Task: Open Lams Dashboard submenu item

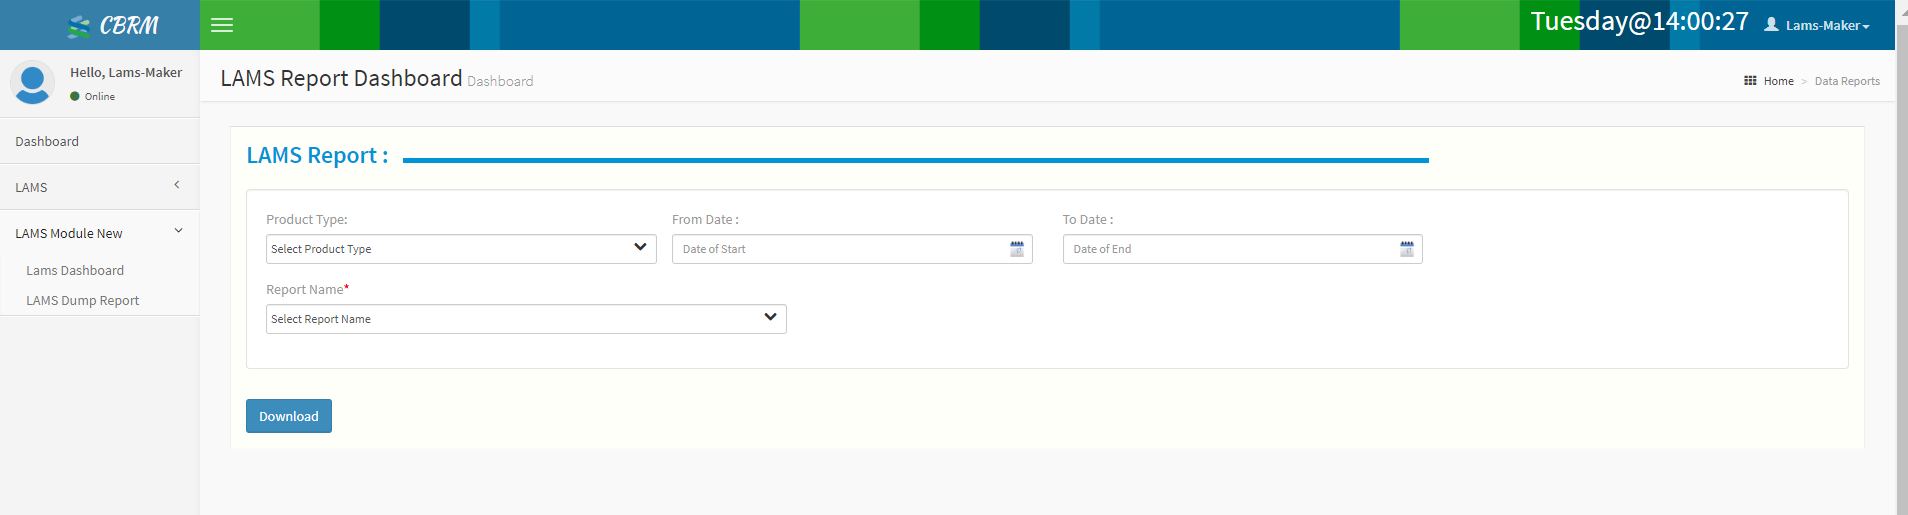Action: [x=75, y=270]
